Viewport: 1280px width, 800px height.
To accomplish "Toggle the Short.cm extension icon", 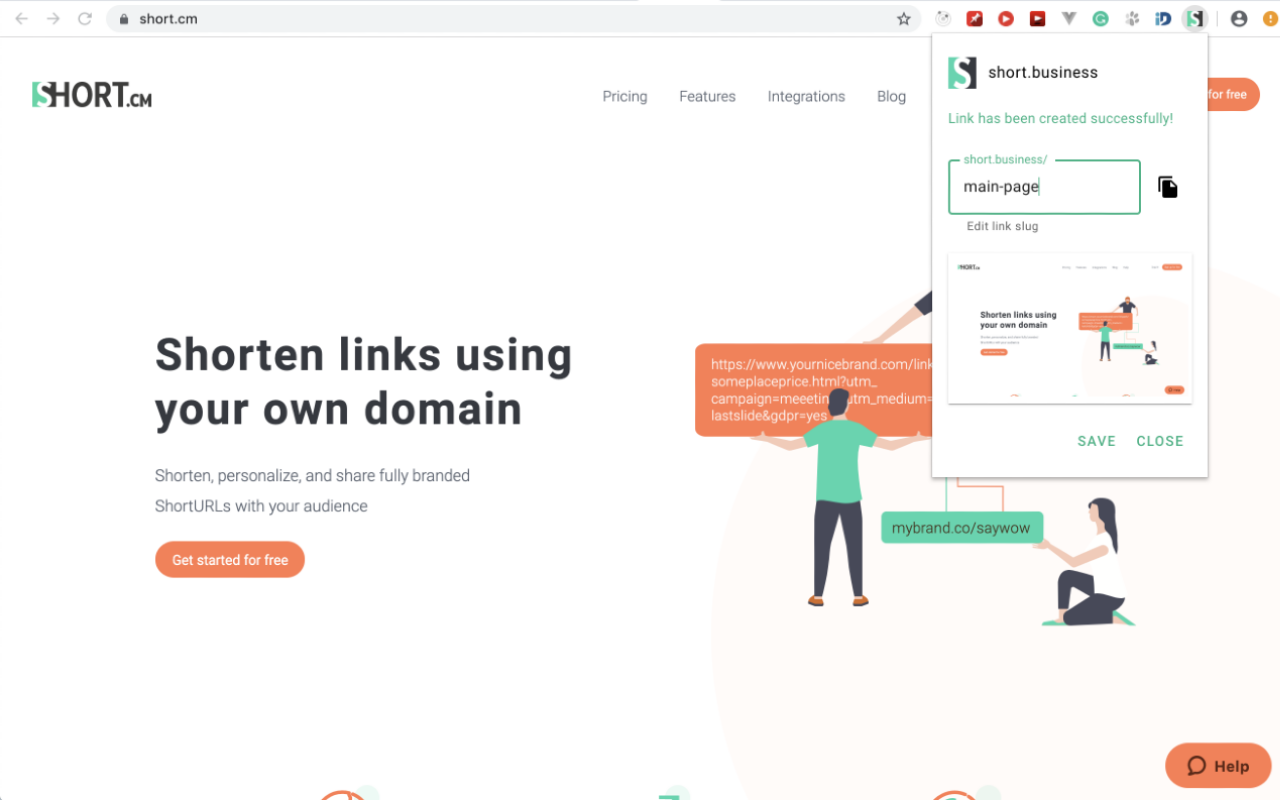I will [1194, 18].
